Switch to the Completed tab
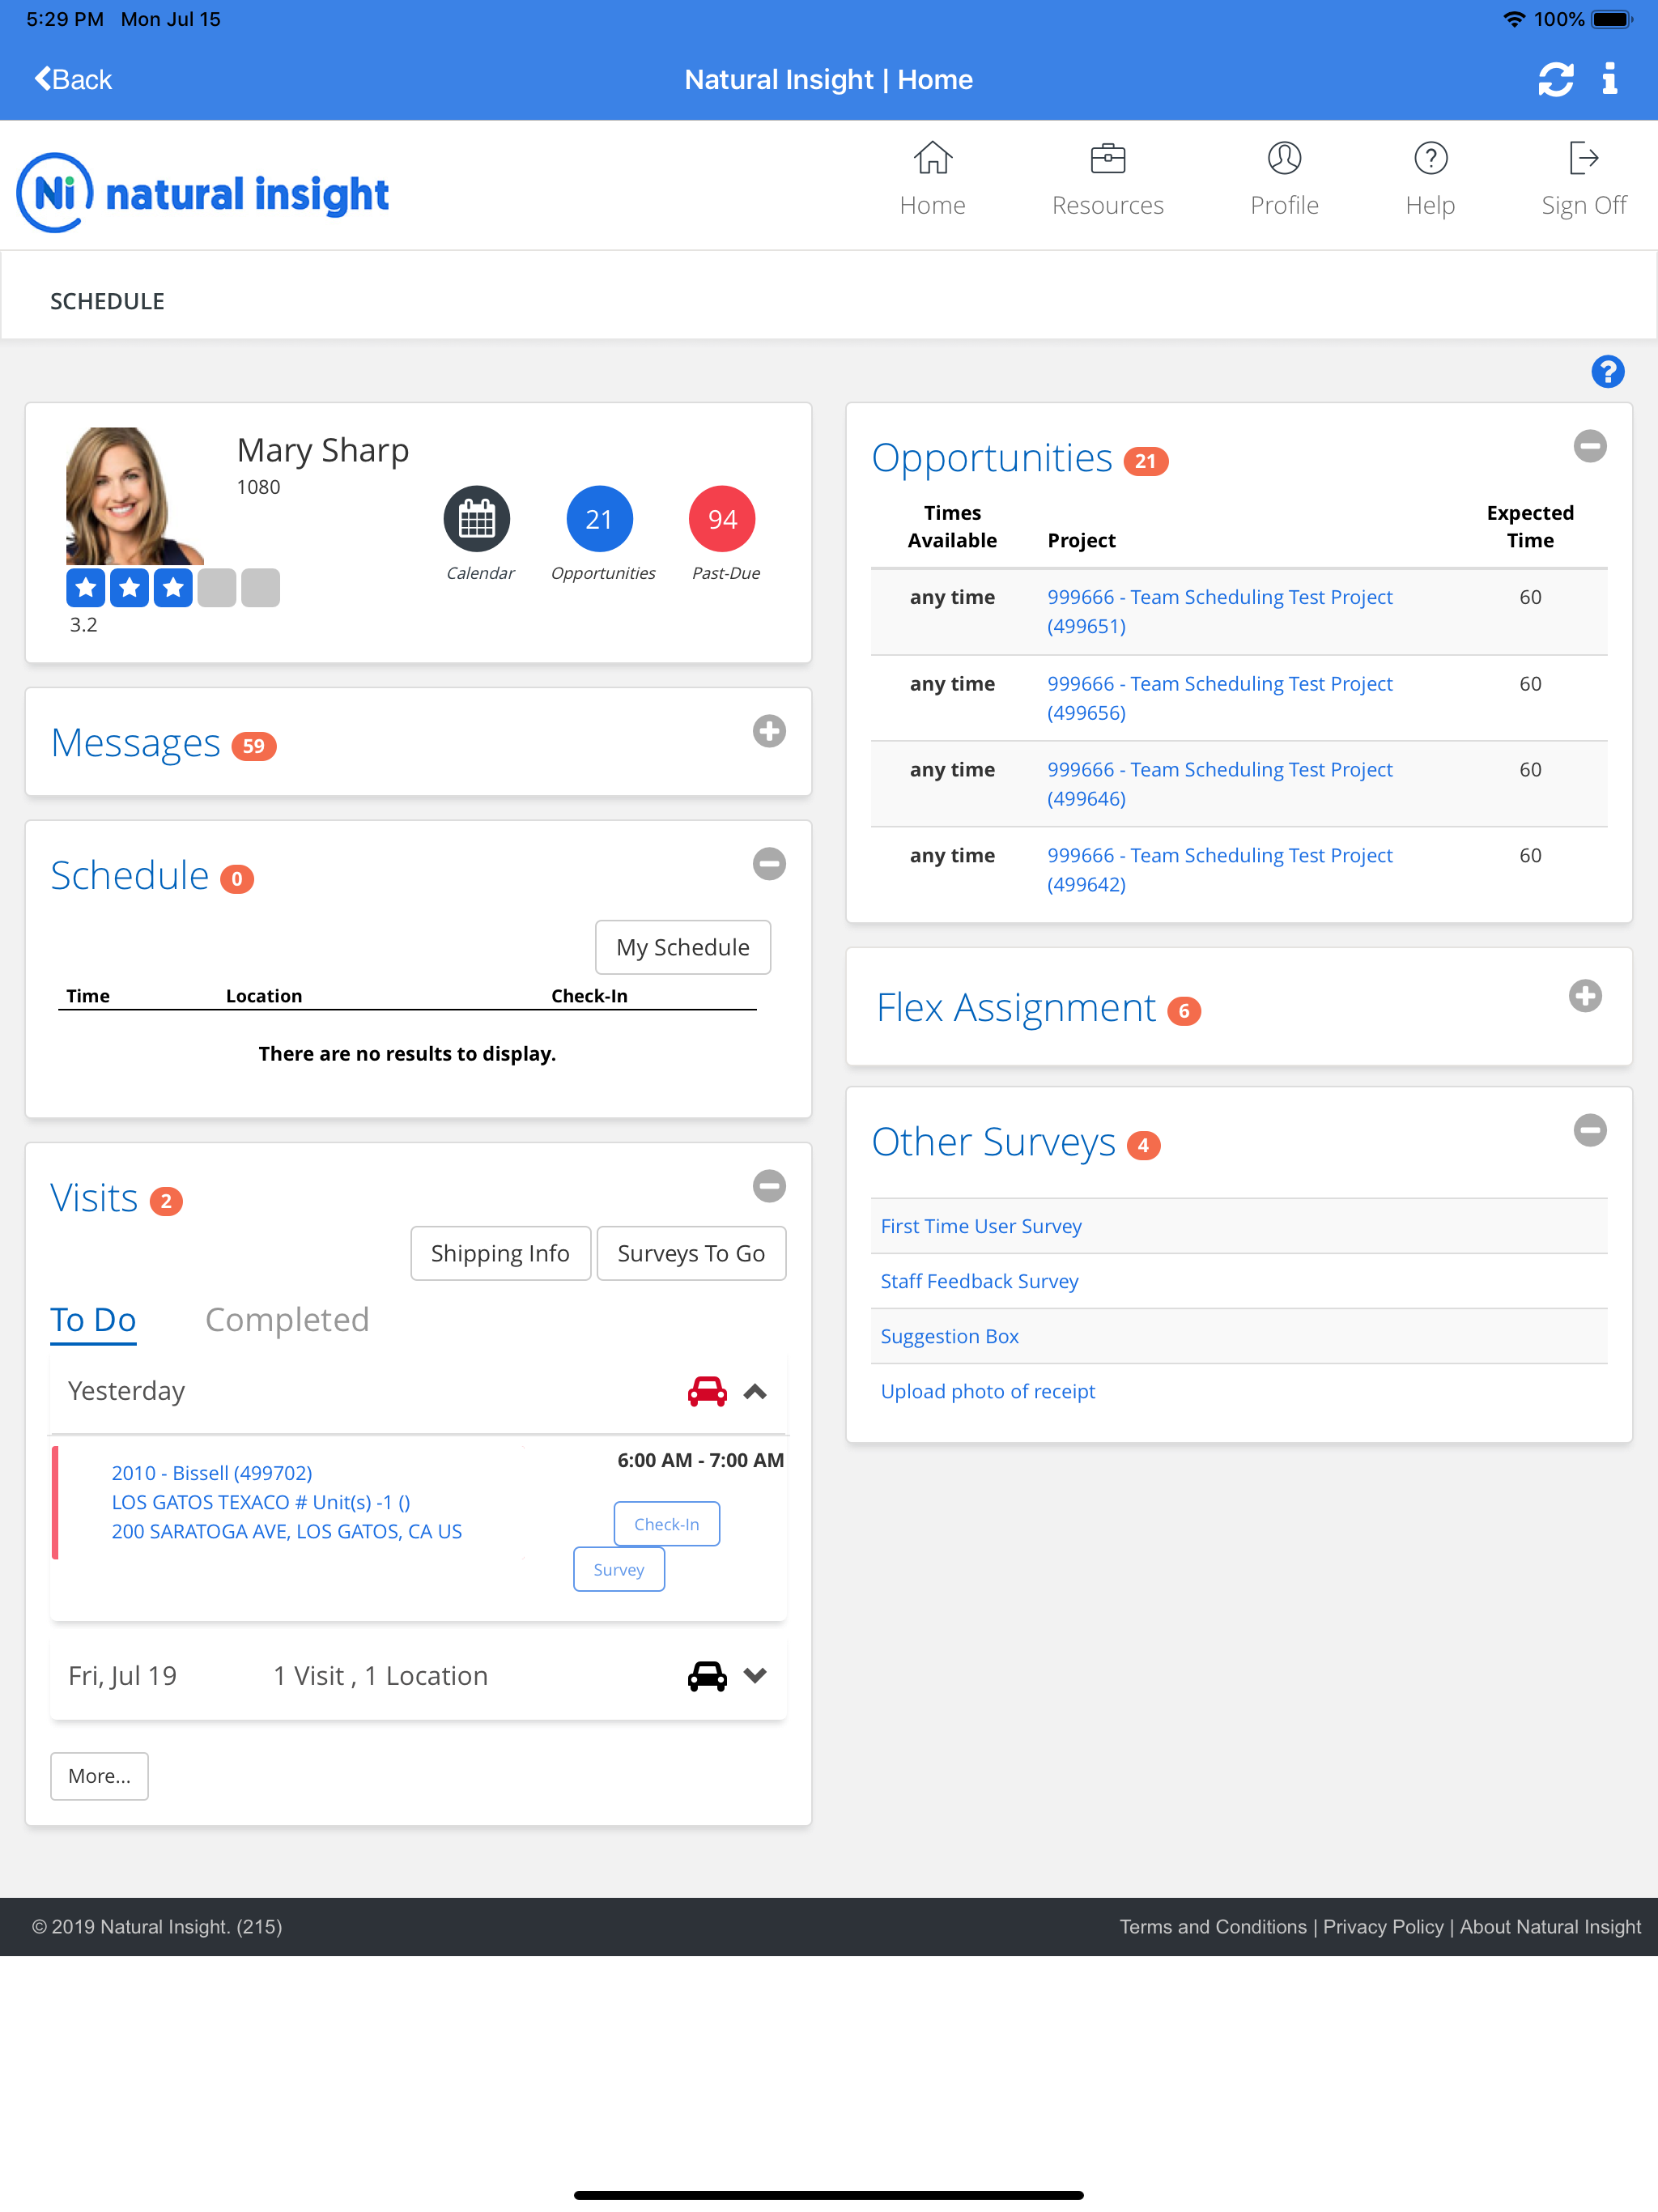1658x2212 pixels. [287, 1320]
